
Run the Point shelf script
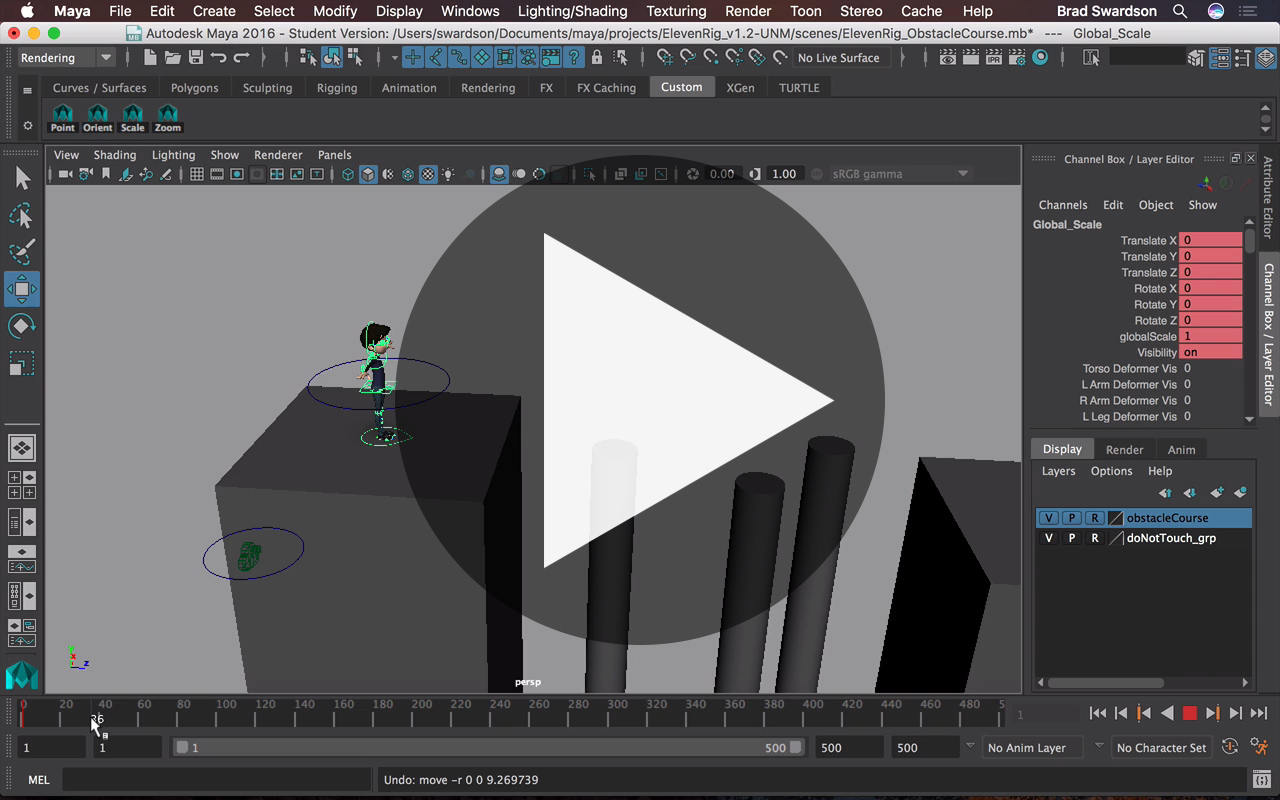tap(62, 118)
